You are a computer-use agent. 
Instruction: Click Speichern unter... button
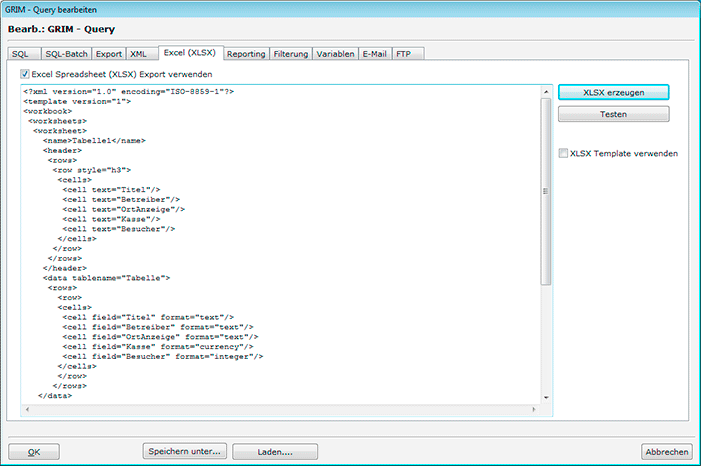pyautogui.click(x=184, y=451)
